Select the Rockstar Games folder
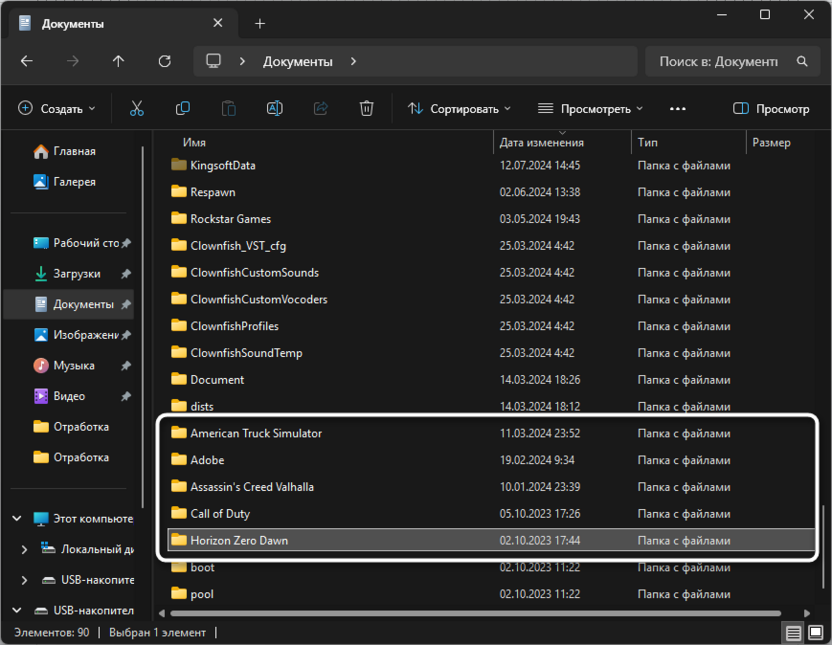 point(491,219)
